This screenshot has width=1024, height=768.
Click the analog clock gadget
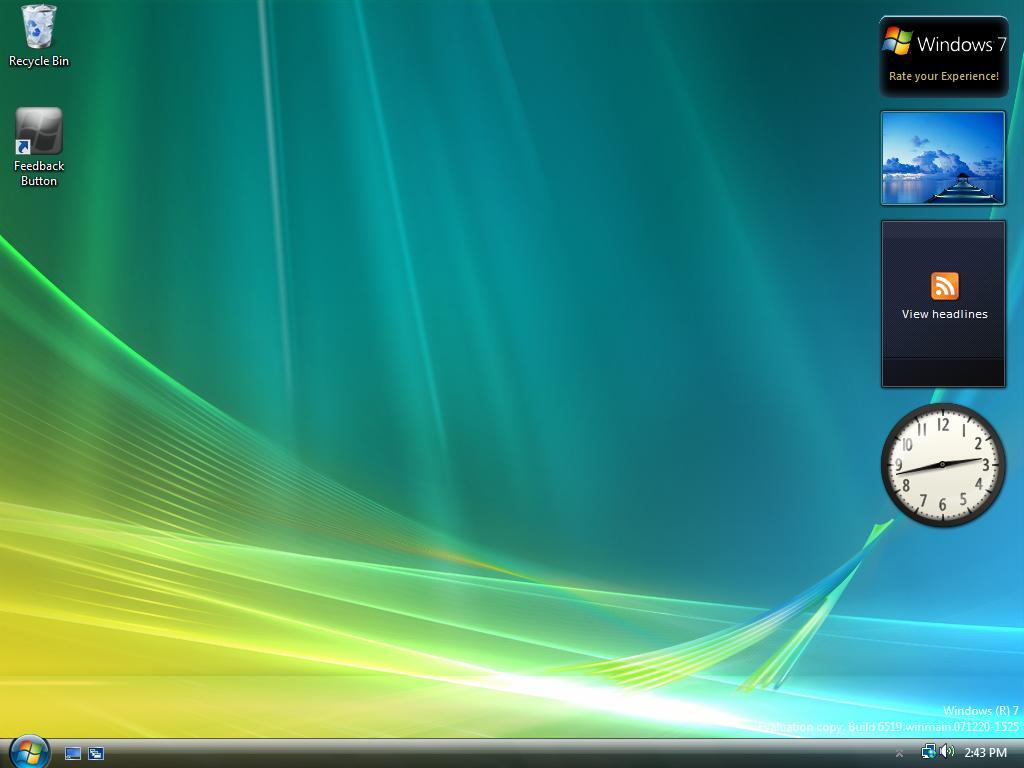click(x=943, y=465)
